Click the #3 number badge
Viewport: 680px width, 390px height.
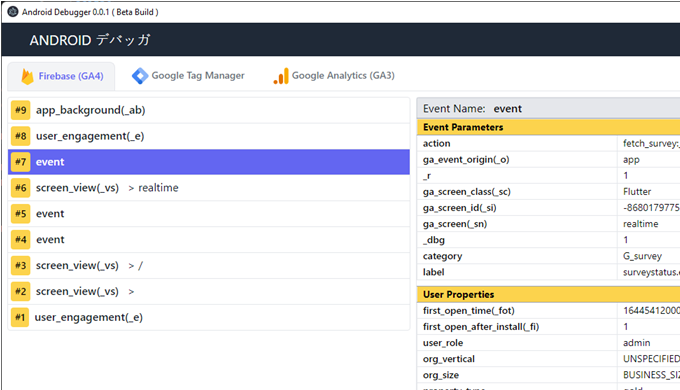(20, 265)
